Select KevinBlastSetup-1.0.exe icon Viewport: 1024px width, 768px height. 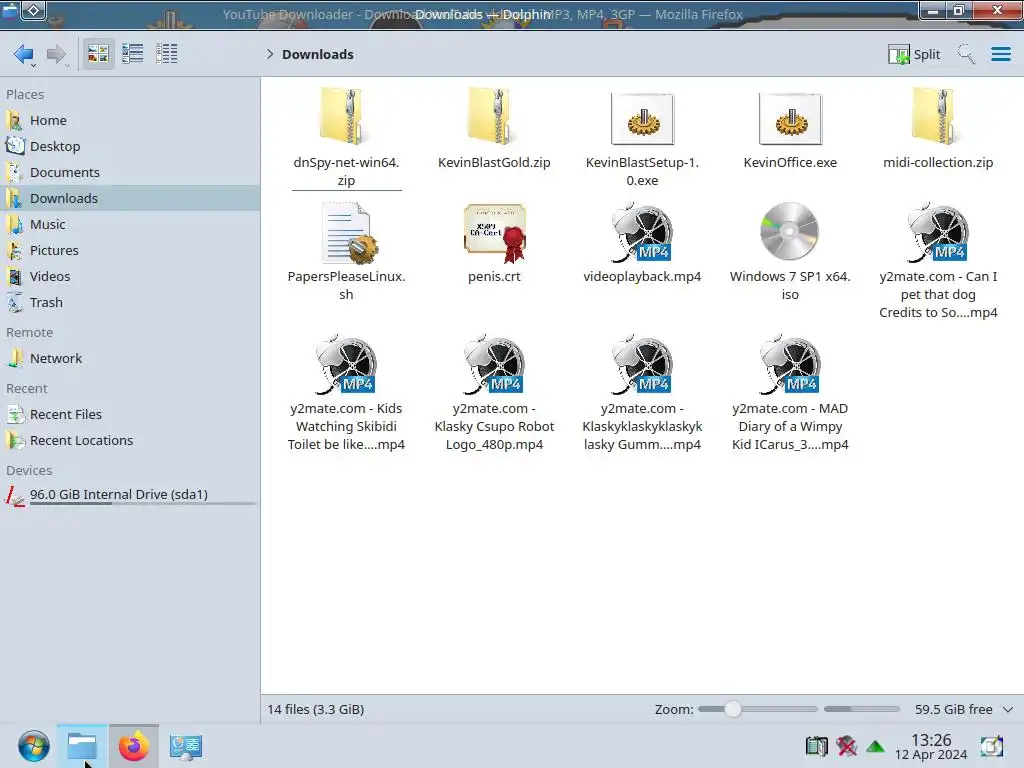pyautogui.click(x=643, y=119)
